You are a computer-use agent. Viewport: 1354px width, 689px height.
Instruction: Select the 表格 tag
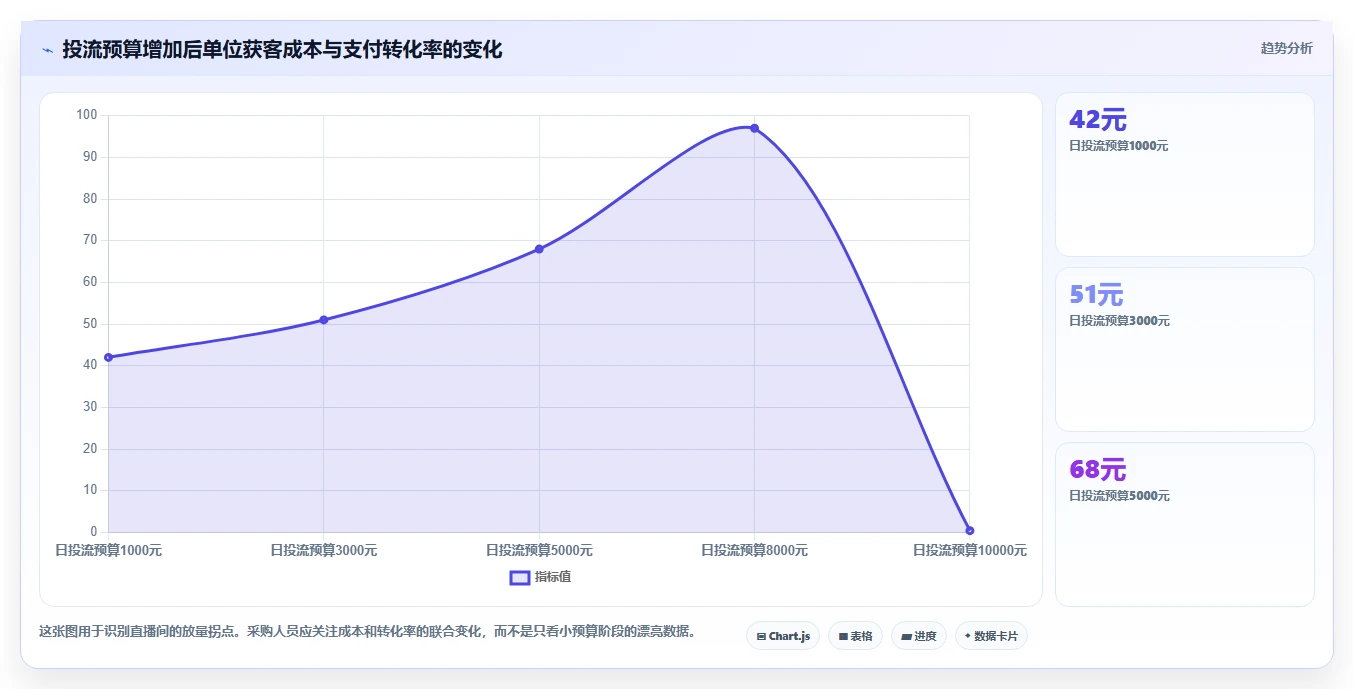tap(855, 636)
